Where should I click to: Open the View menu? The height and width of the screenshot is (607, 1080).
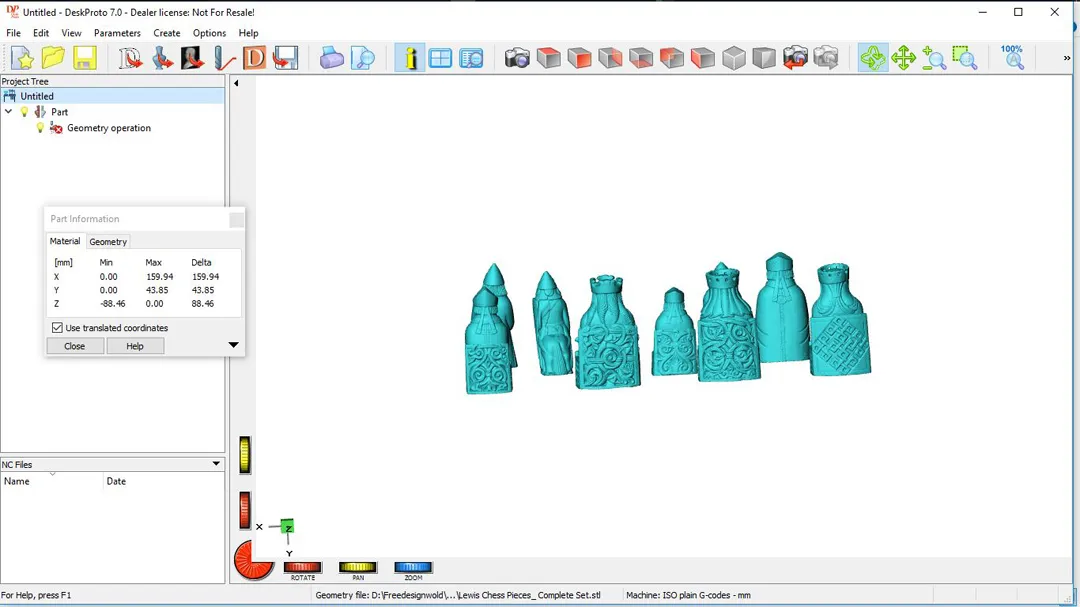pos(71,33)
